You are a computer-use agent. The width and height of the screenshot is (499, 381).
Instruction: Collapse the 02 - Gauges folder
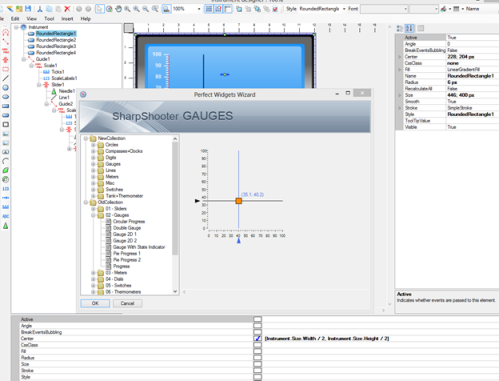(x=93, y=215)
